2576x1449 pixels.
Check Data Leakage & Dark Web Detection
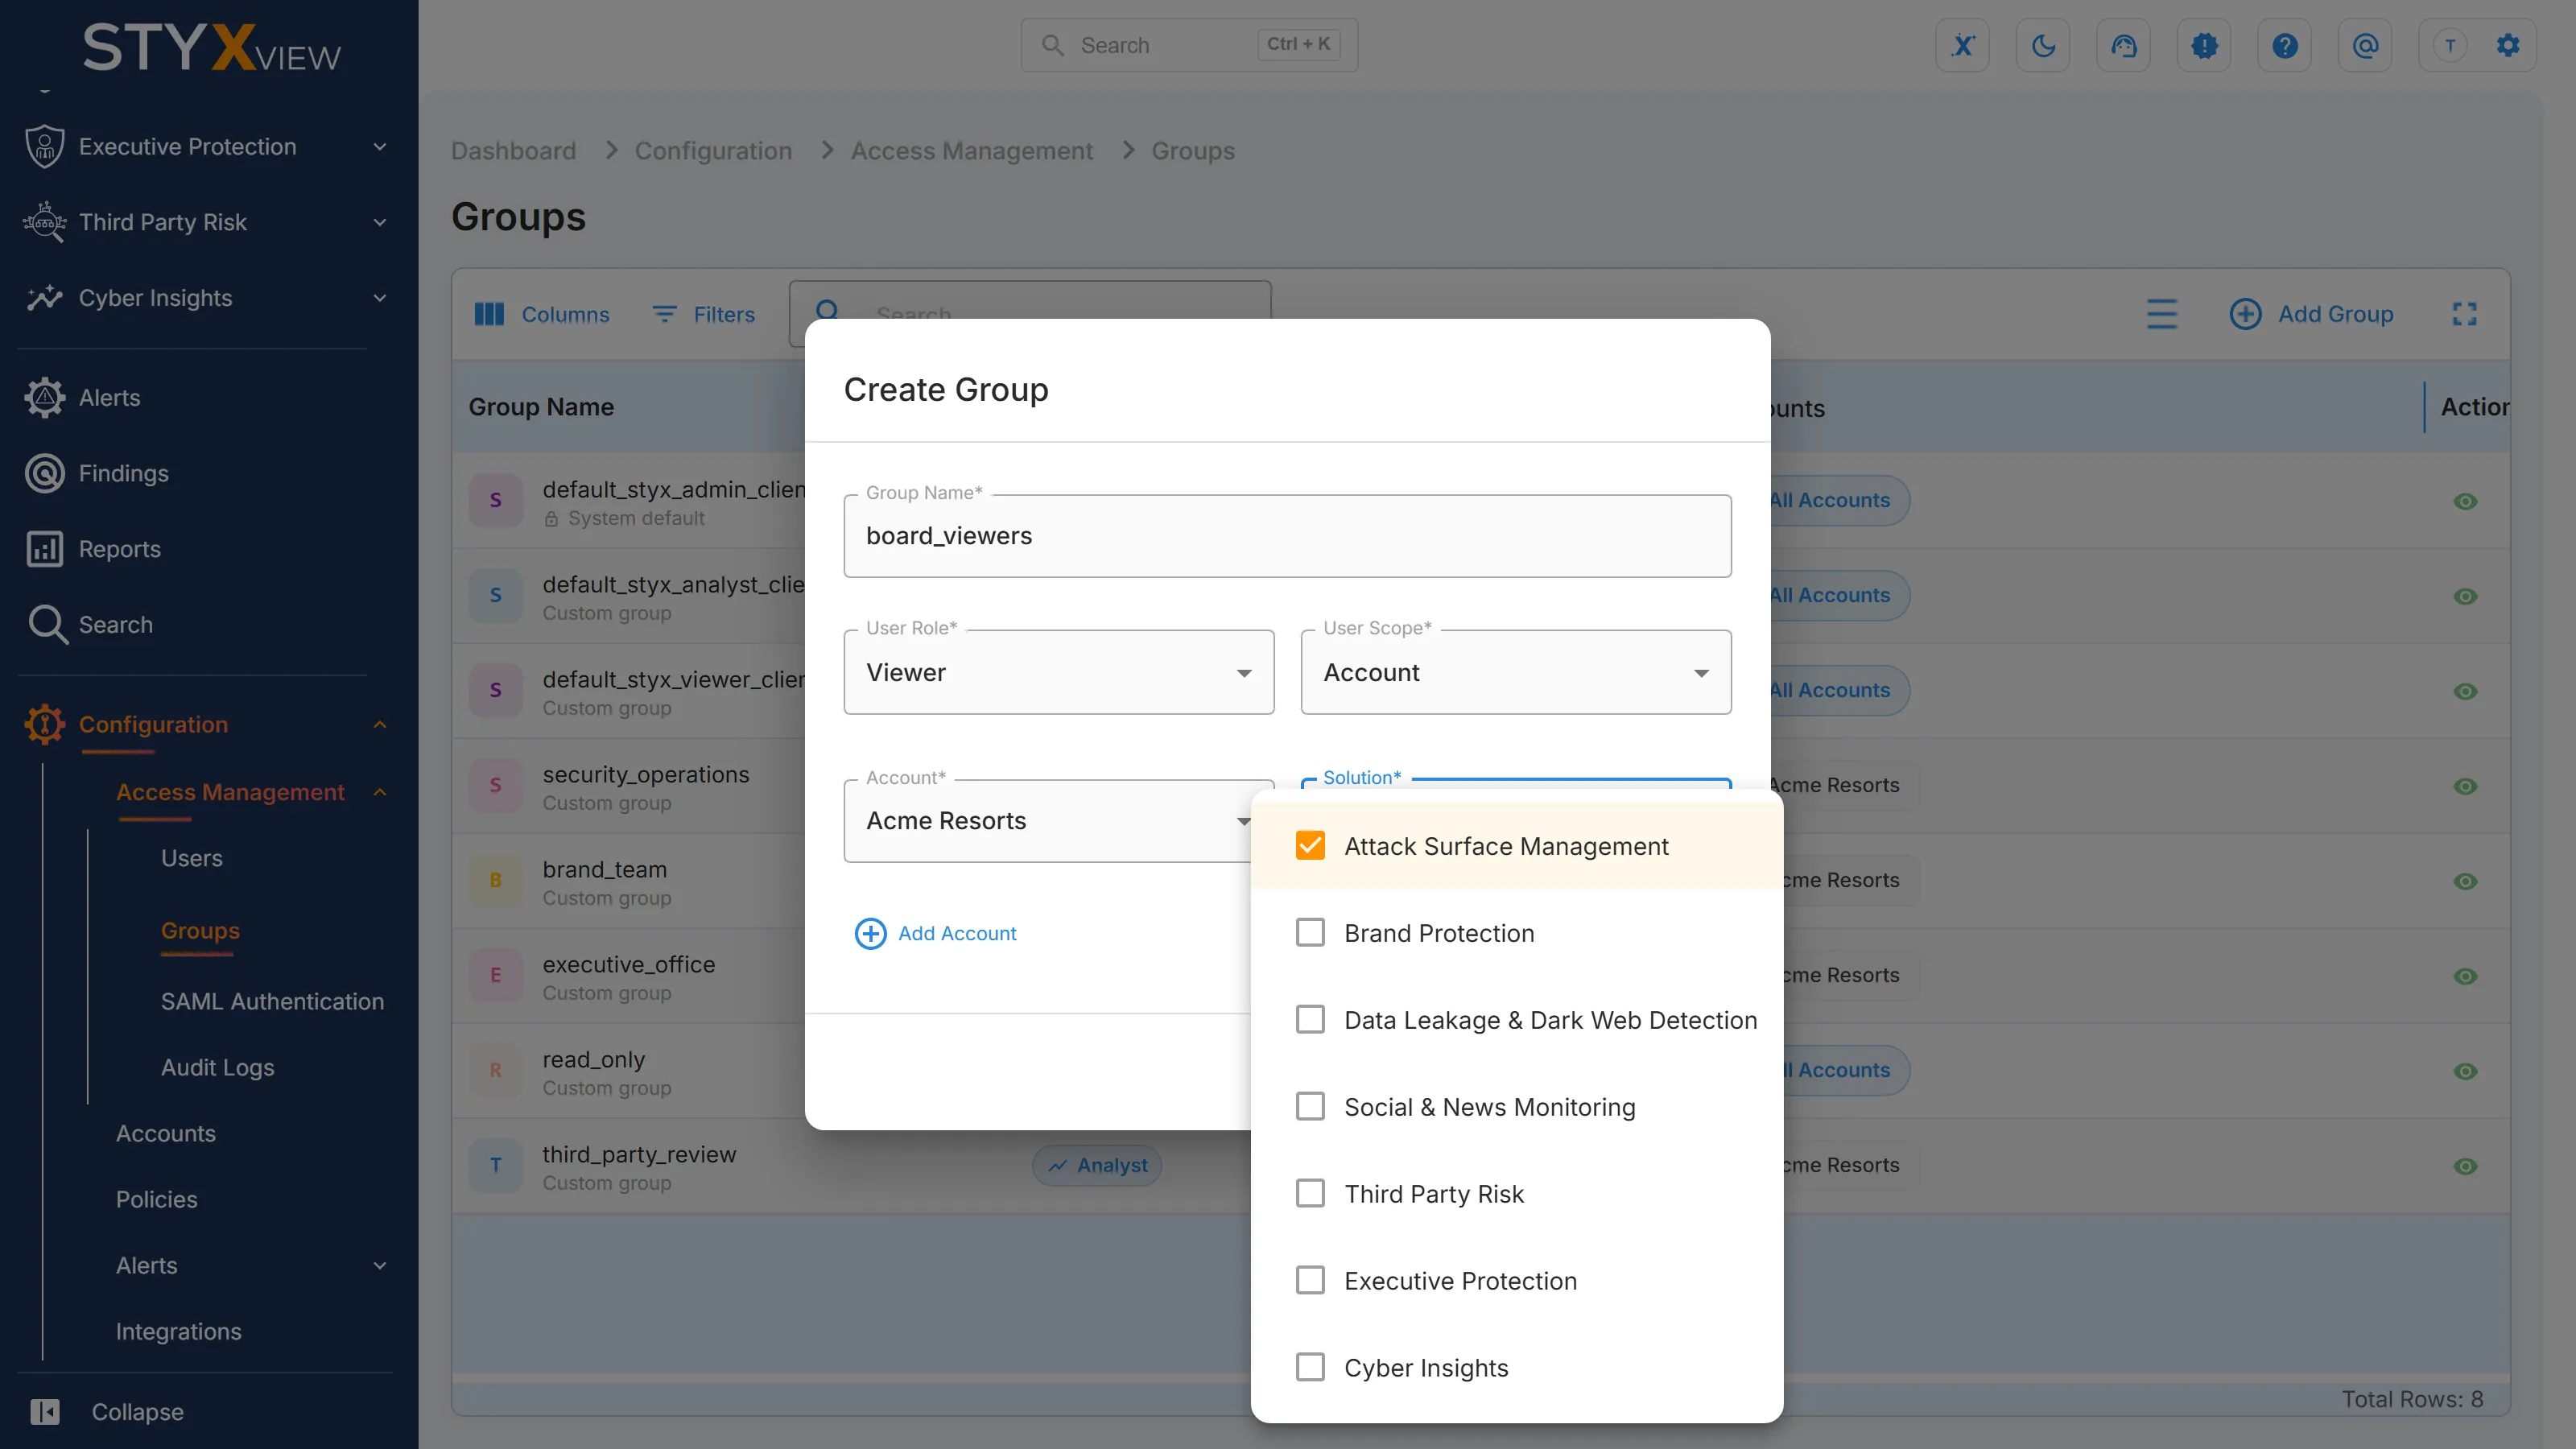tap(1310, 1020)
